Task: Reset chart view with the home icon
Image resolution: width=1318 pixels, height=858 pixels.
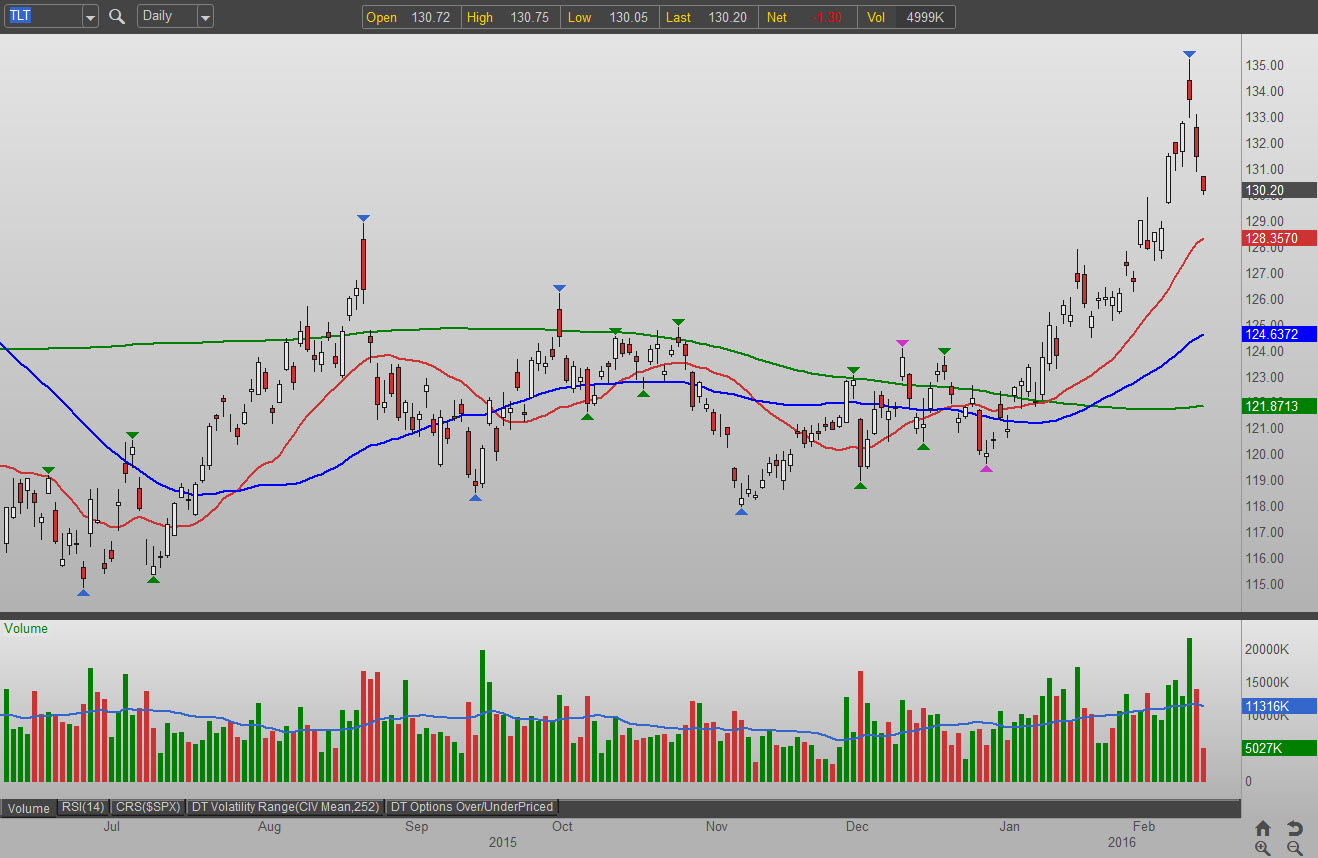Action: [x=1263, y=828]
